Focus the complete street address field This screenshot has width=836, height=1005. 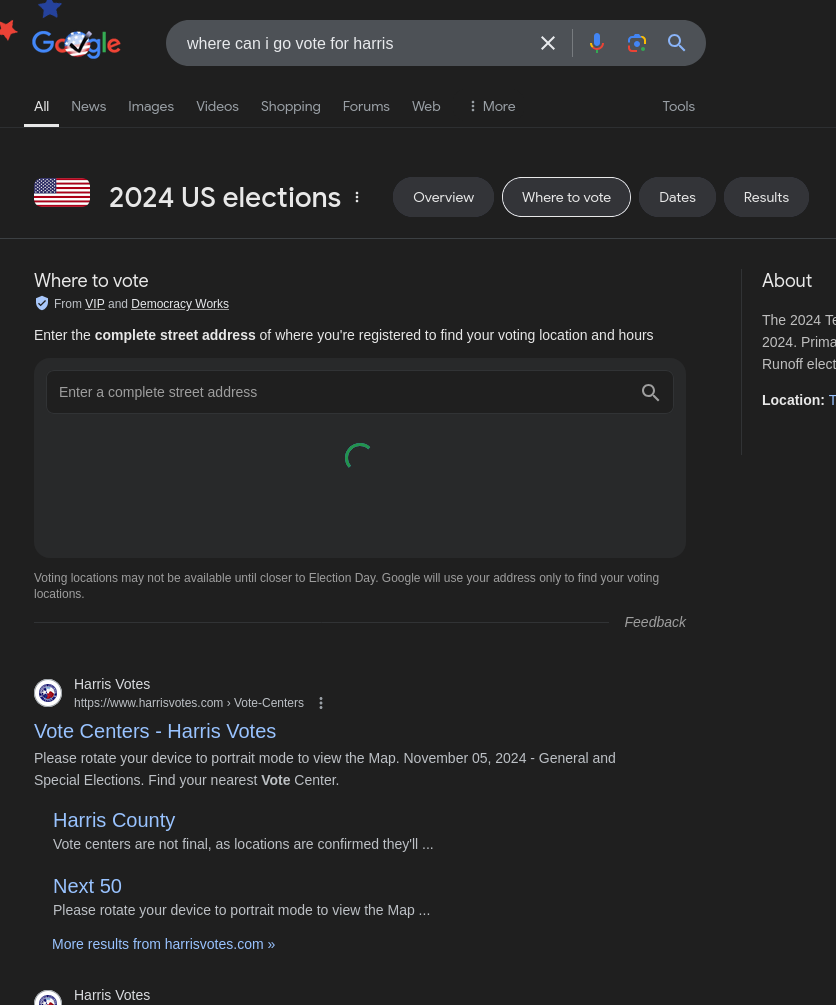[360, 392]
